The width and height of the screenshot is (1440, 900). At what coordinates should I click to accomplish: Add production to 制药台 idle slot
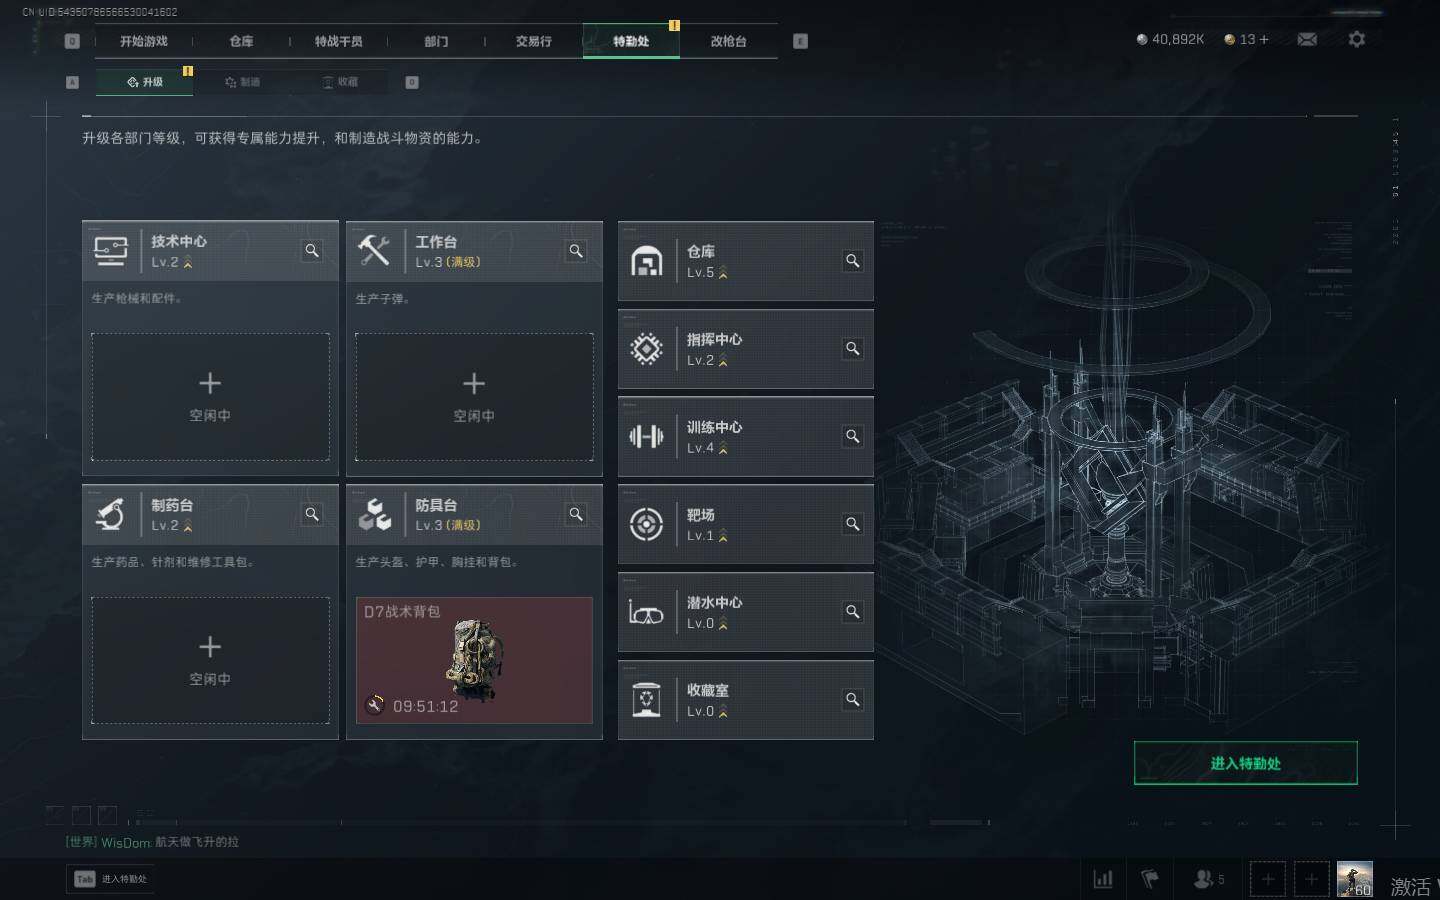pyautogui.click(x=210, y=661)
